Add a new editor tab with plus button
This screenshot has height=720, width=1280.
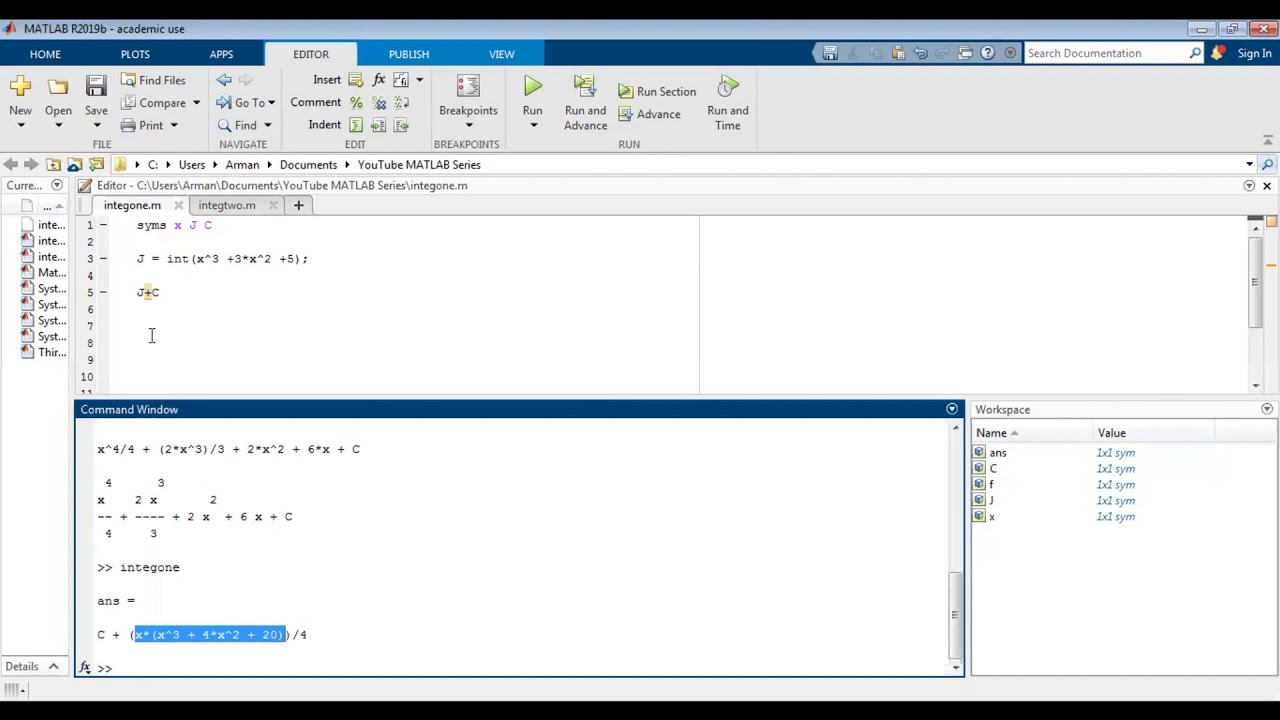[298, 205]
